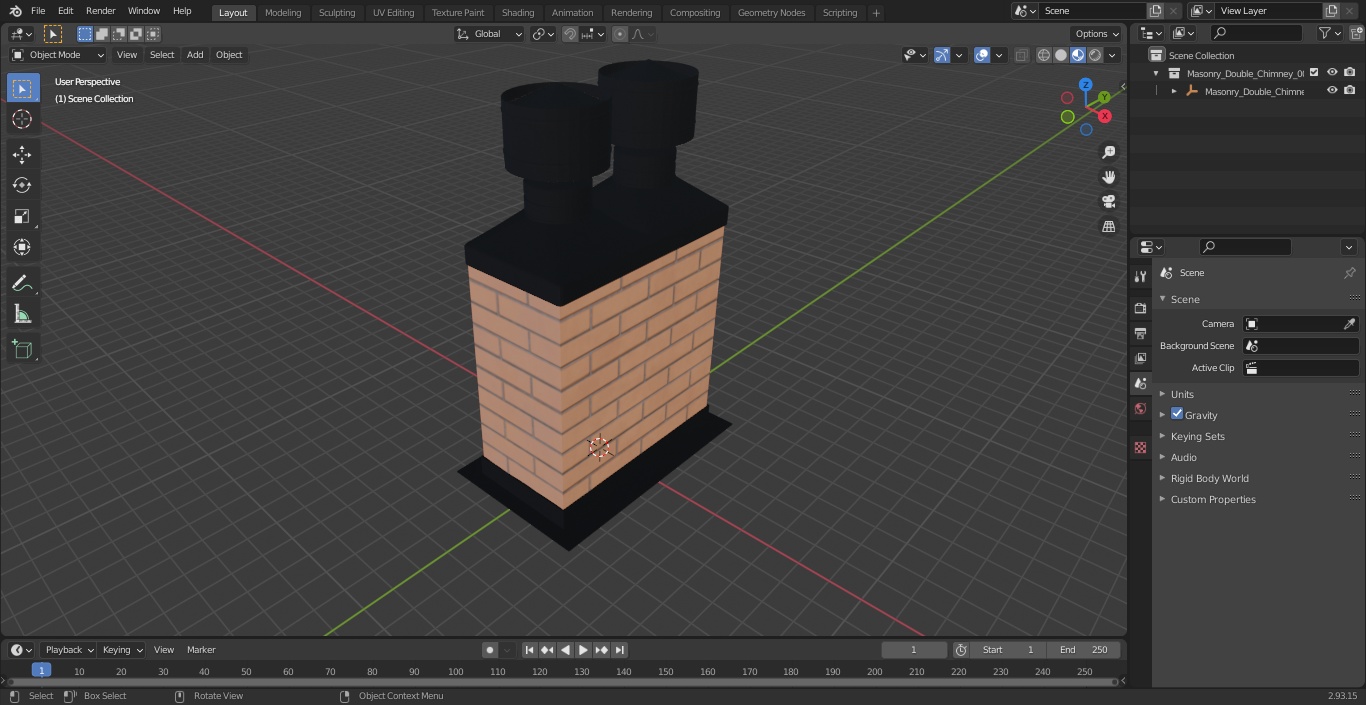Image resolution: width=1366 pixels, height=705 pixels.
Task: Activate the Move tool
Action: (22, 155)
